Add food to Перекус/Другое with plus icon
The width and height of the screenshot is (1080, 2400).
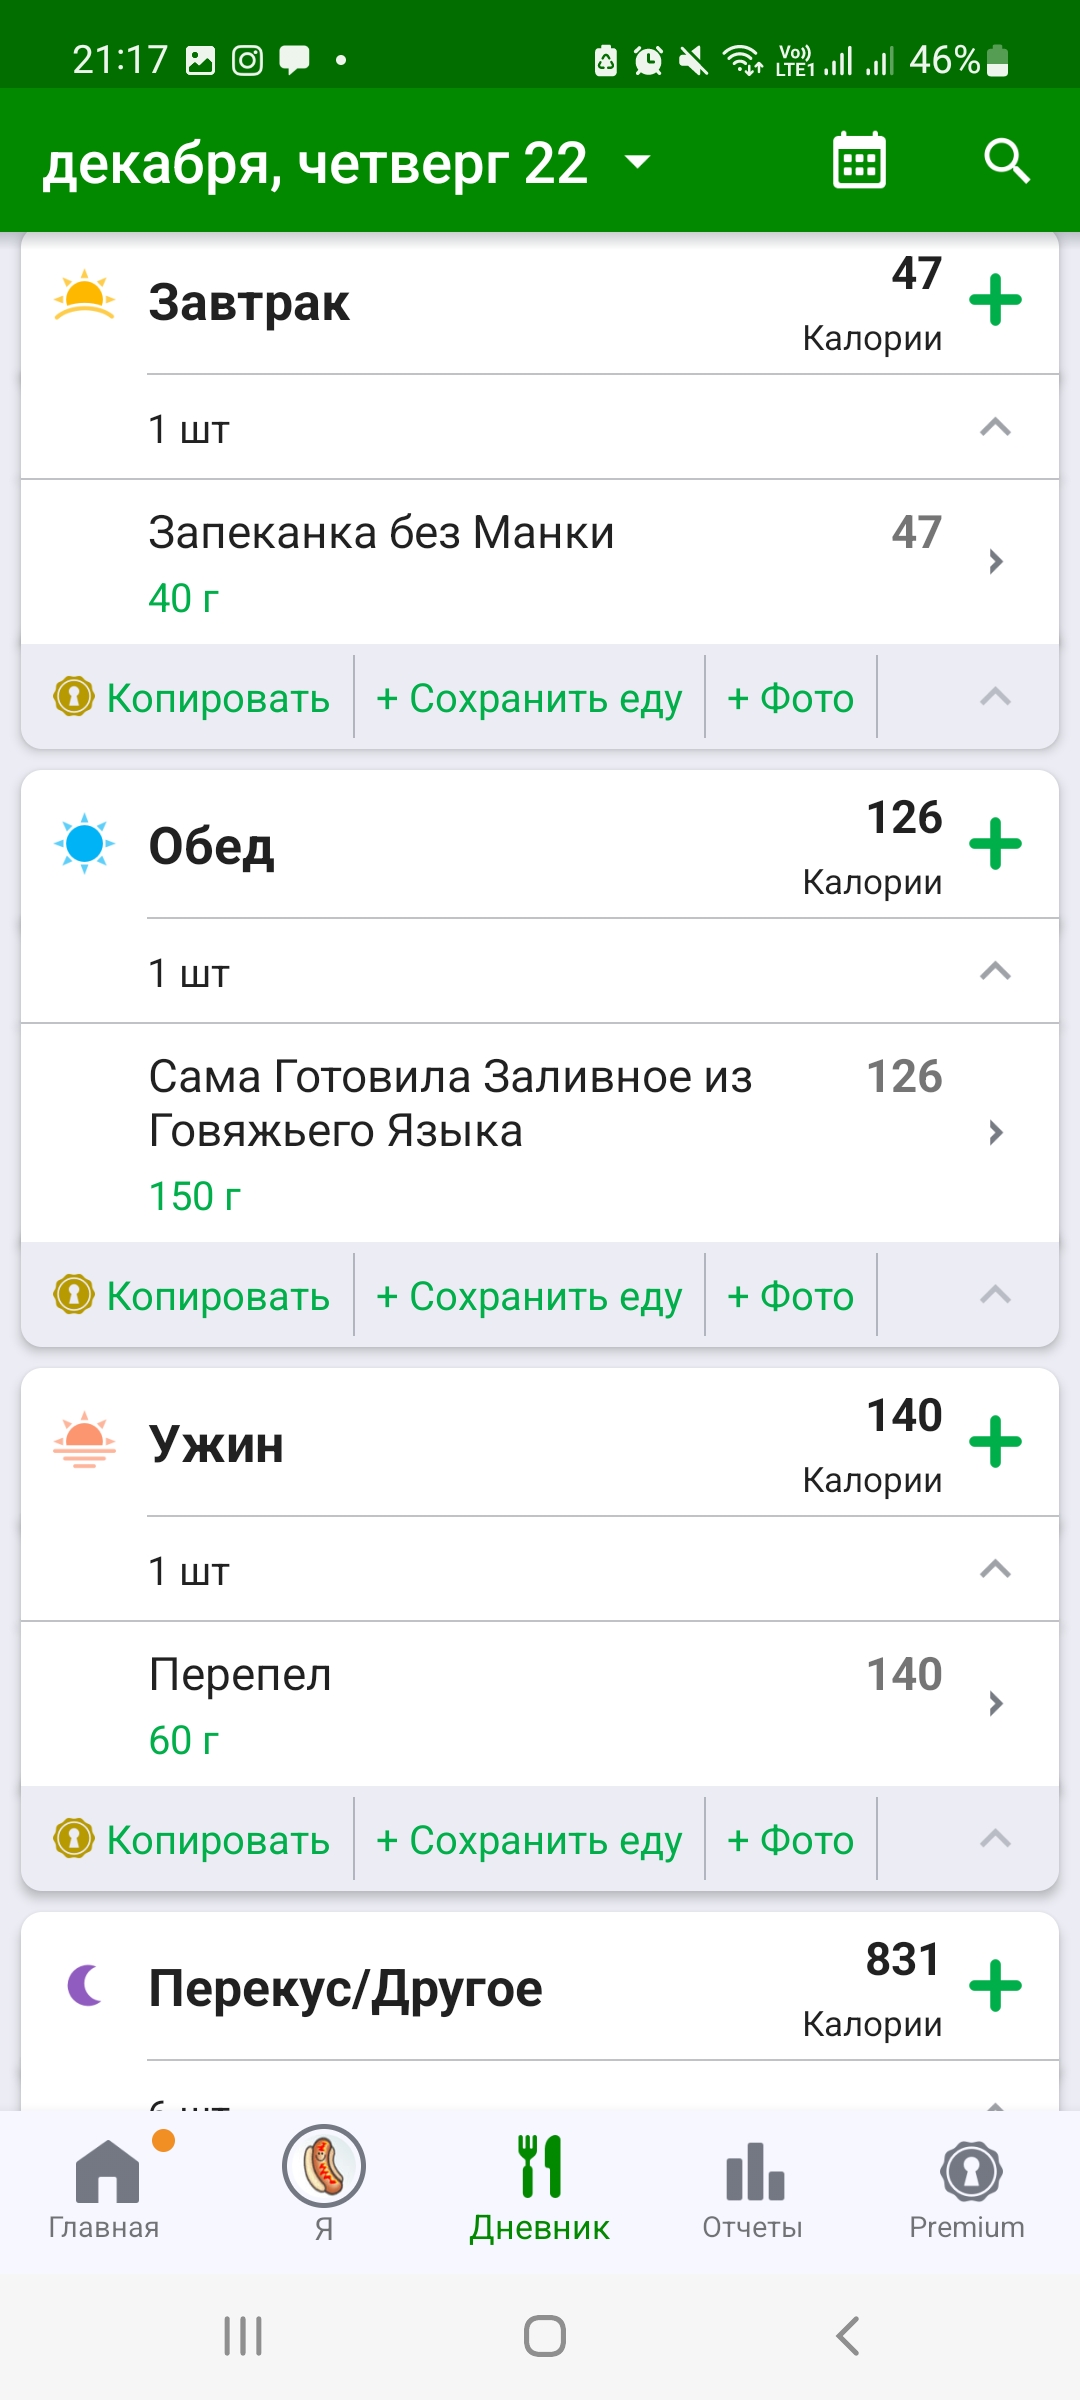995,1986
